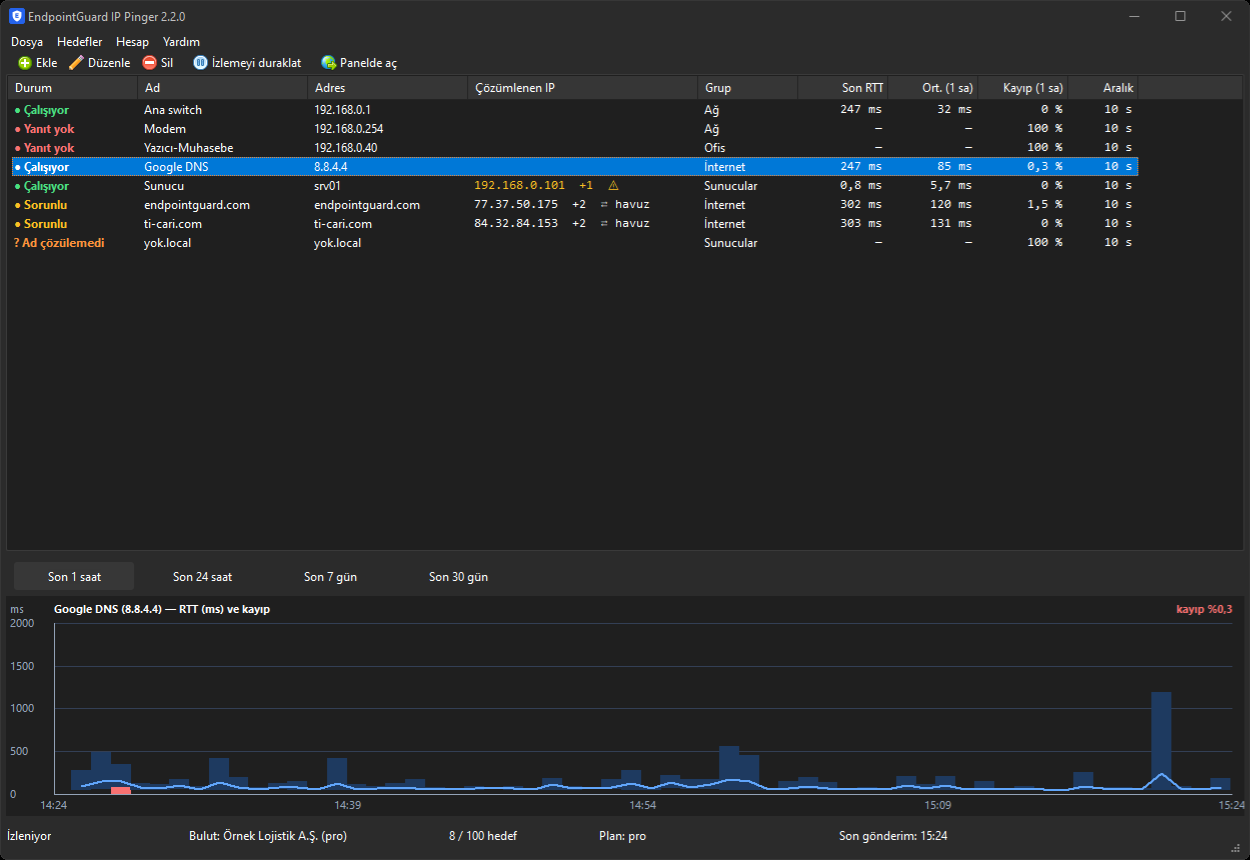The height and width of the screenshot is (860, 1250).
Task: Click resolved IP 84.32.84.153
Action: click(516, 224)
